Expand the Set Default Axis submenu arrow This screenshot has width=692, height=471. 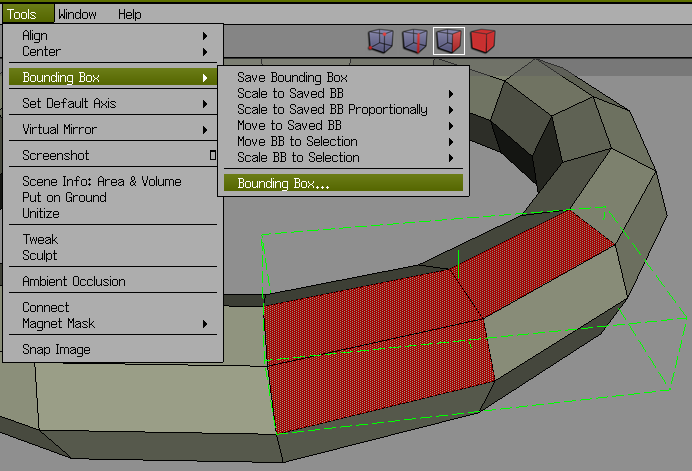(205, 104)
